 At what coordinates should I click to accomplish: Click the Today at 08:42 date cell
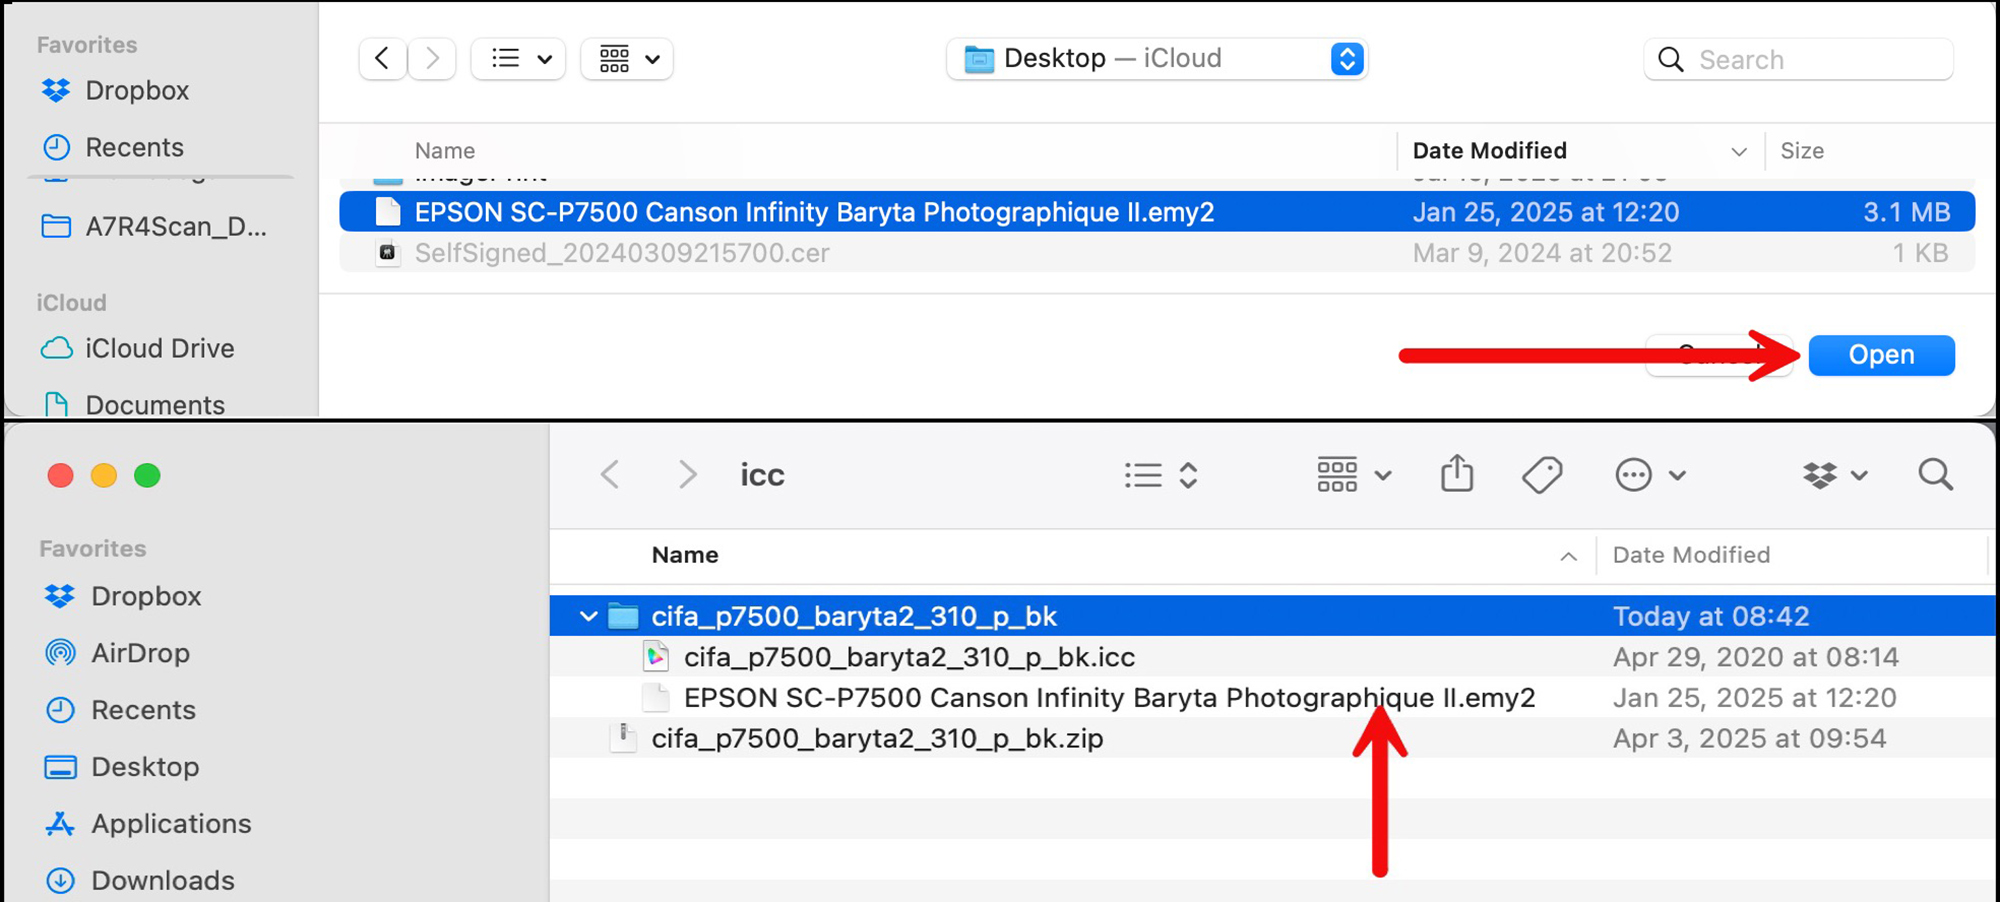tap(1711, 616)
